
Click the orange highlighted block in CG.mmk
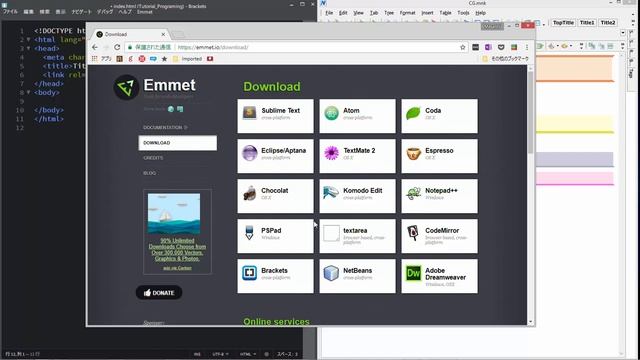575,69
